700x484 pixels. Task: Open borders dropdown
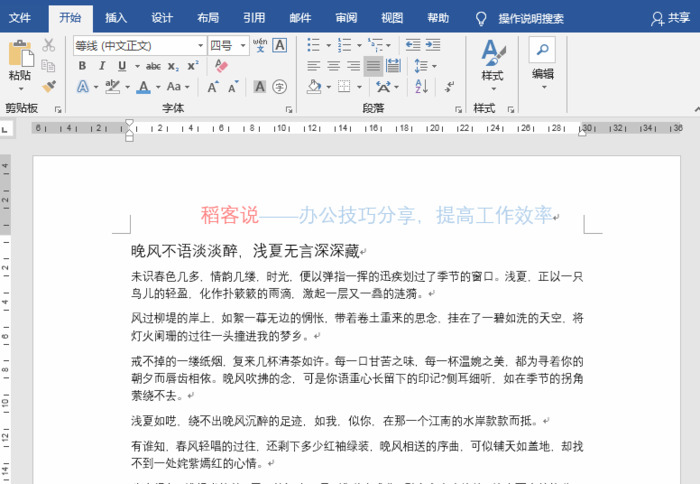coord(359,87)
